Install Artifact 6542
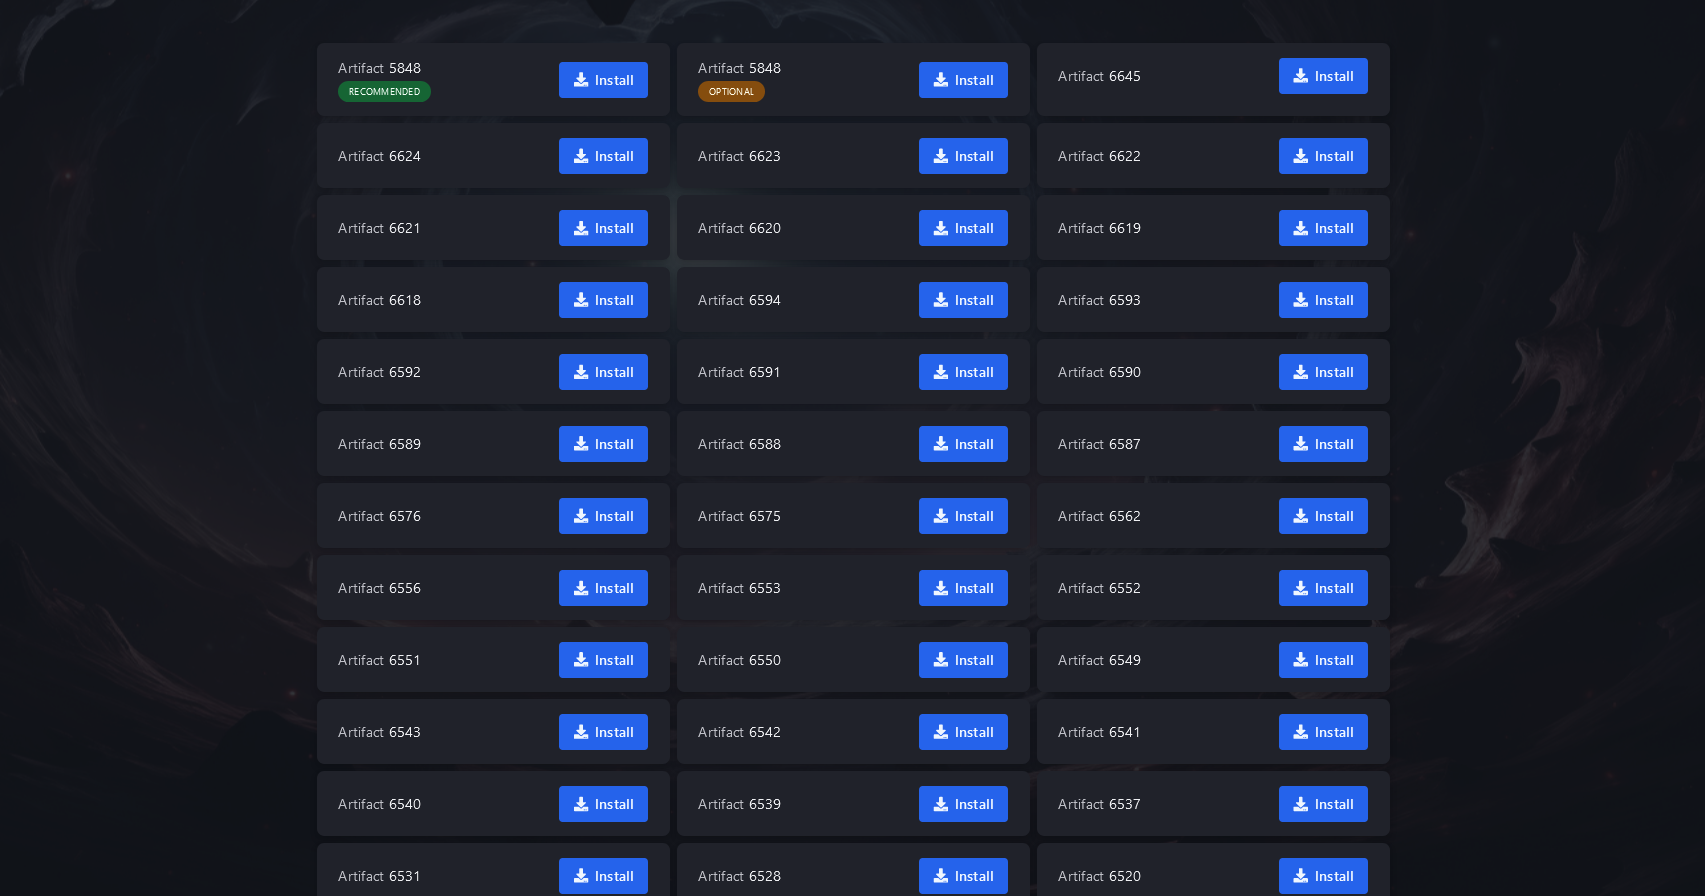This screenshot has width=1705, height=896. pos(963,732)
